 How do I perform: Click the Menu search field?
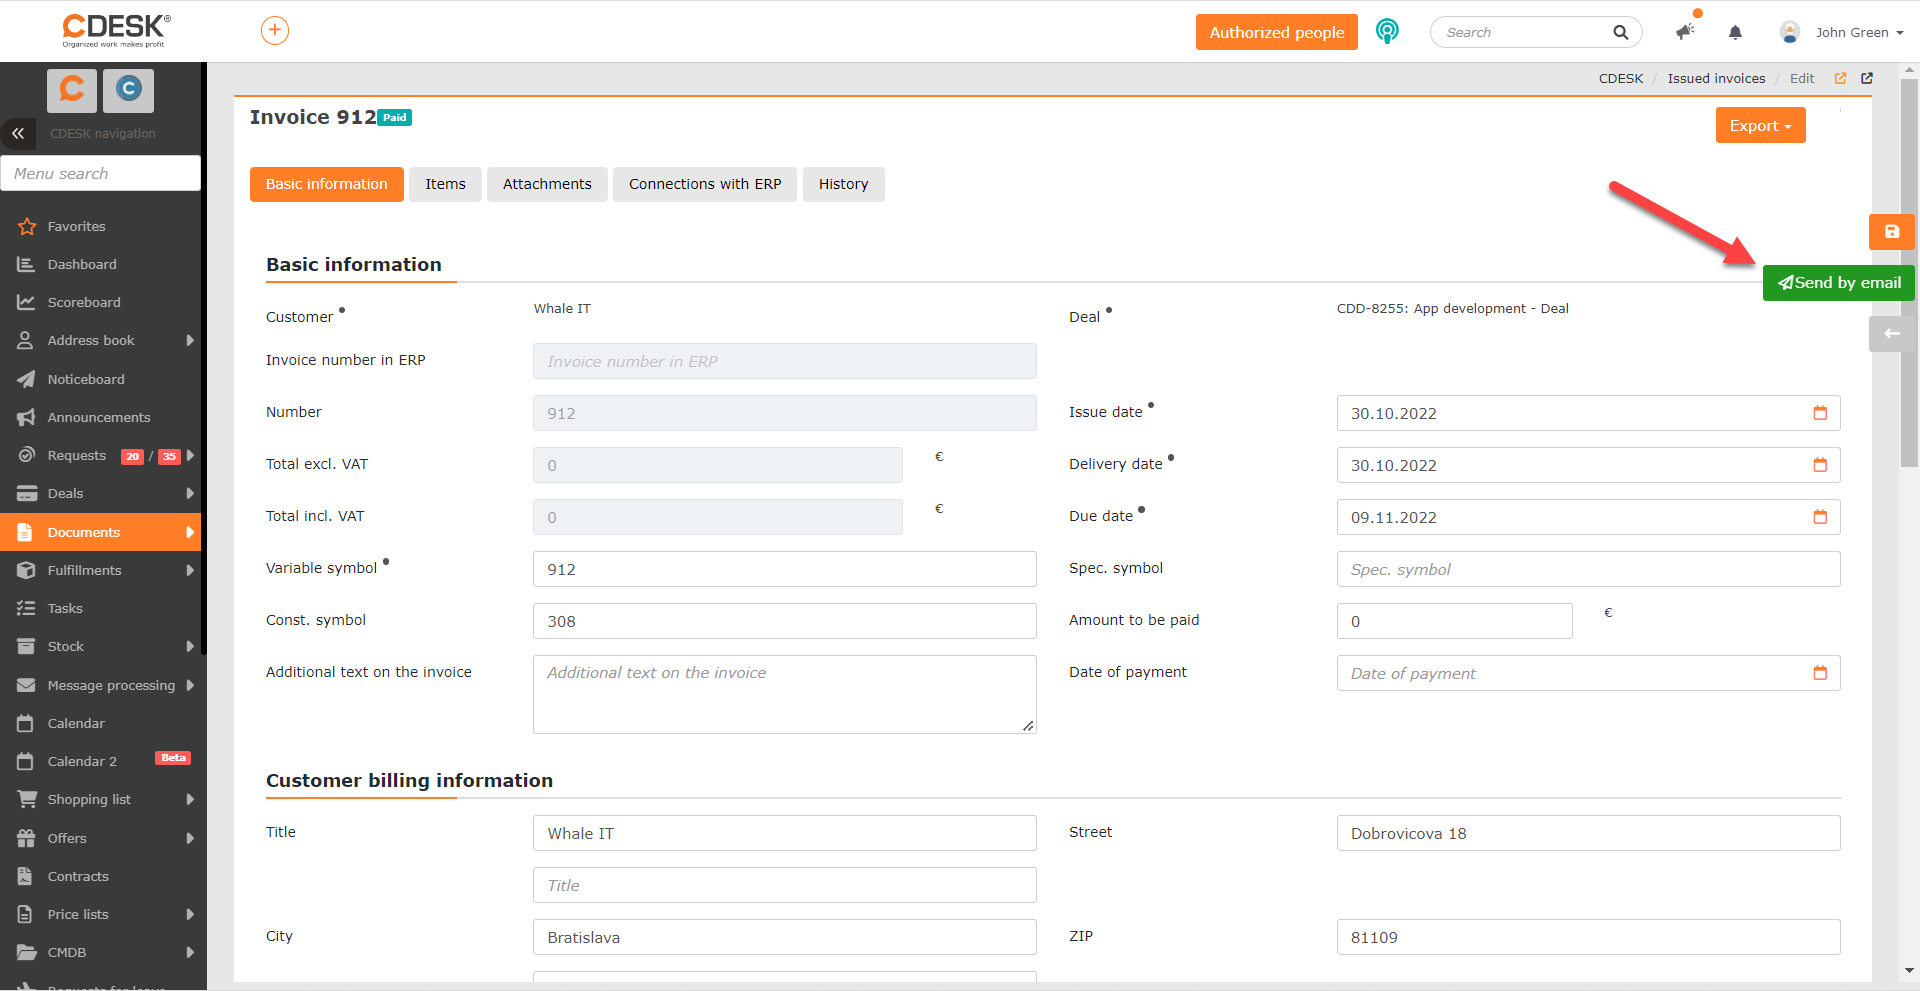101,173
